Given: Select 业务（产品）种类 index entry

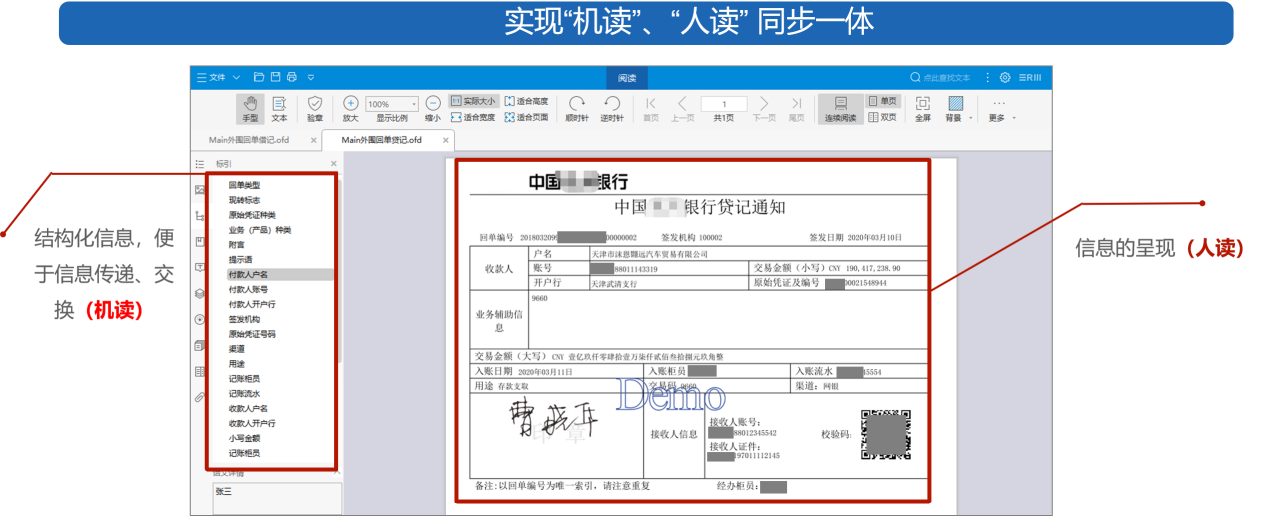Looking at the screenshot, I should [260, 230].
